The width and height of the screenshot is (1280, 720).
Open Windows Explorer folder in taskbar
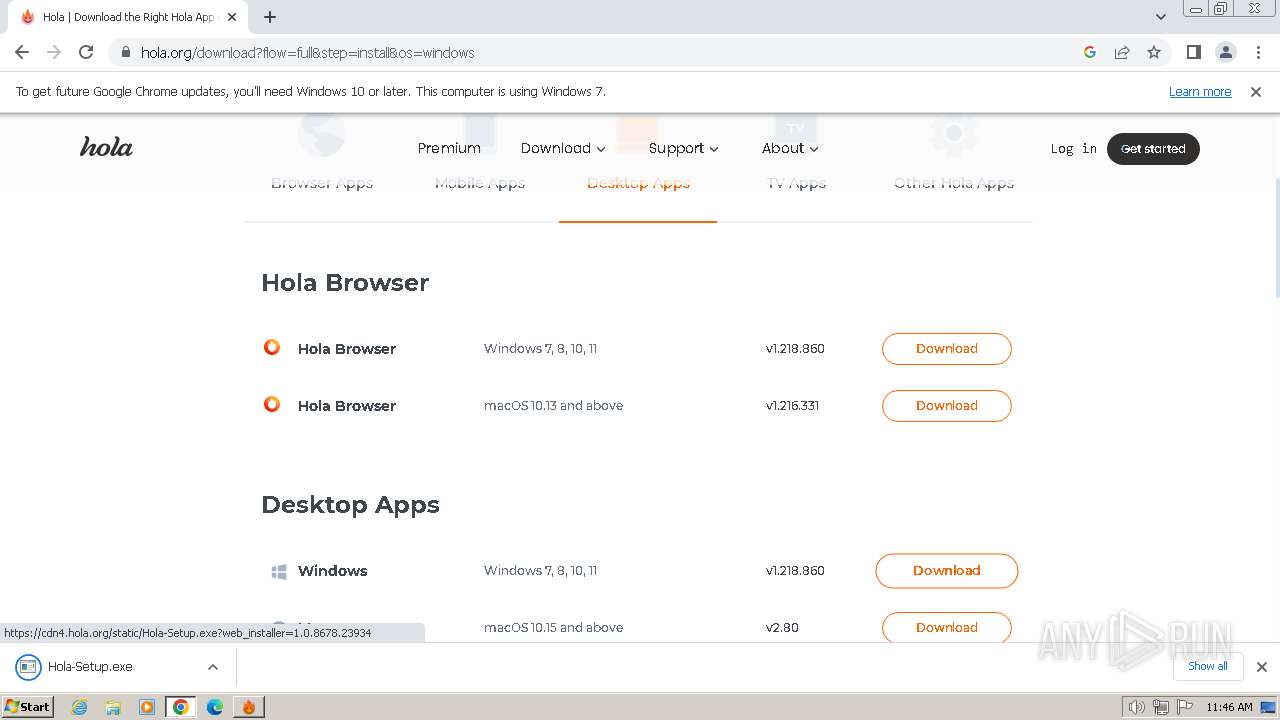click(113, 707)
